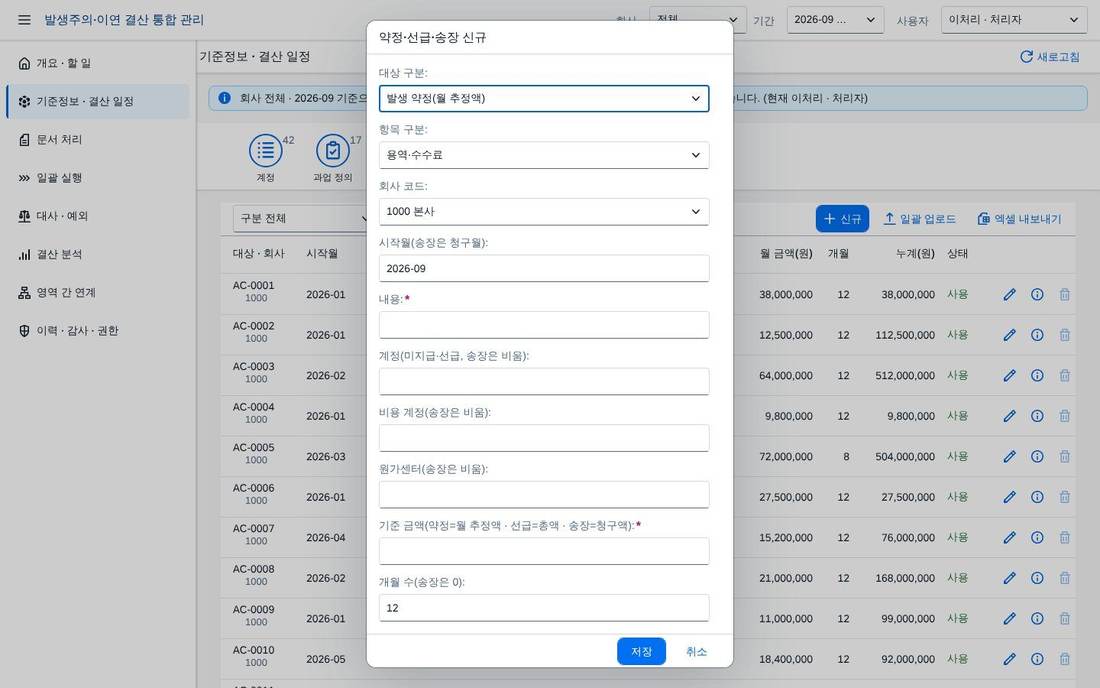Click the info icon for row AC-0001
This screenshot has width=1100, height=688.
[1037, 295]
